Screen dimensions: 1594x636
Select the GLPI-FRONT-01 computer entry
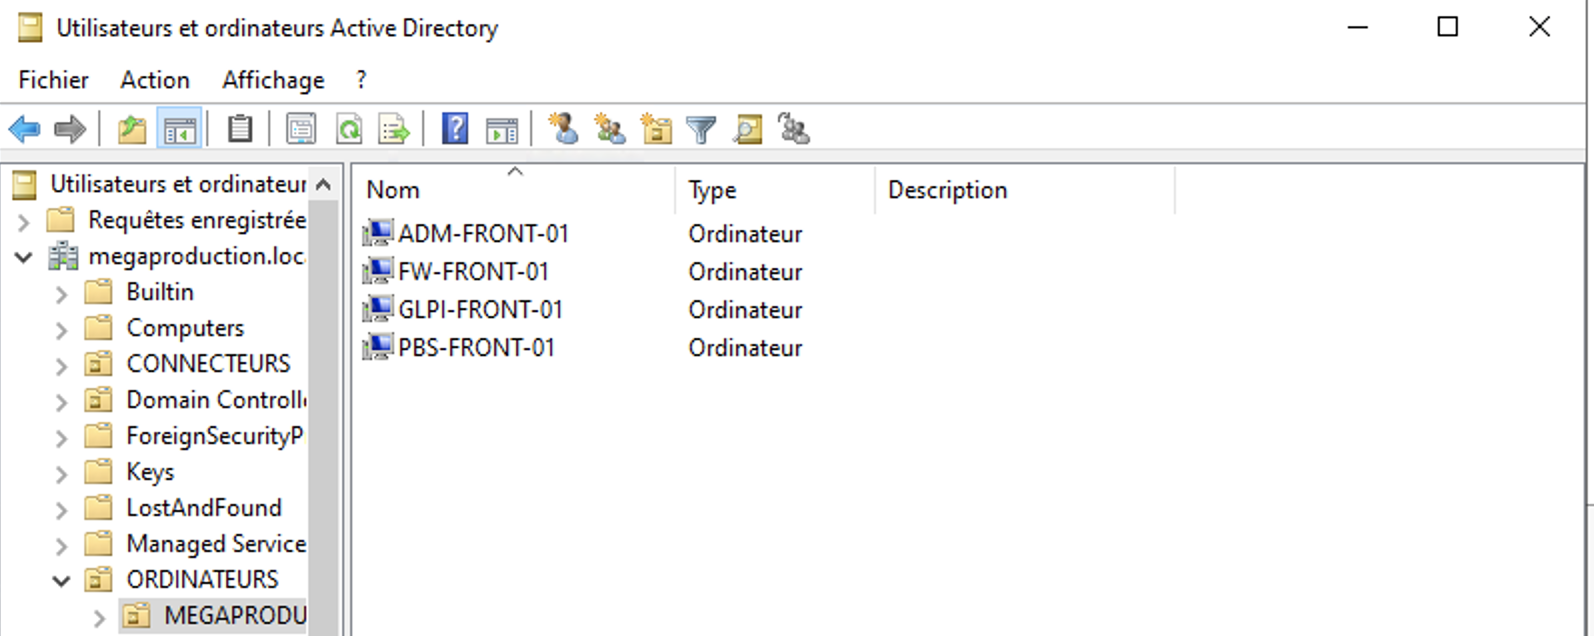(480, 310)
